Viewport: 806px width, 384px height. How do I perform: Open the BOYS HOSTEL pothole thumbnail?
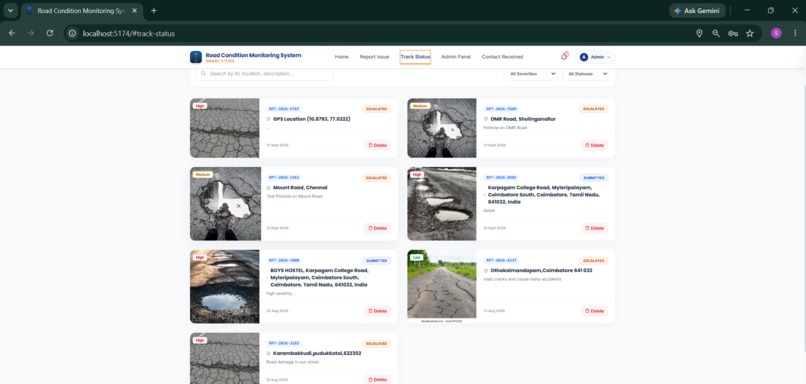pos(225,286)
